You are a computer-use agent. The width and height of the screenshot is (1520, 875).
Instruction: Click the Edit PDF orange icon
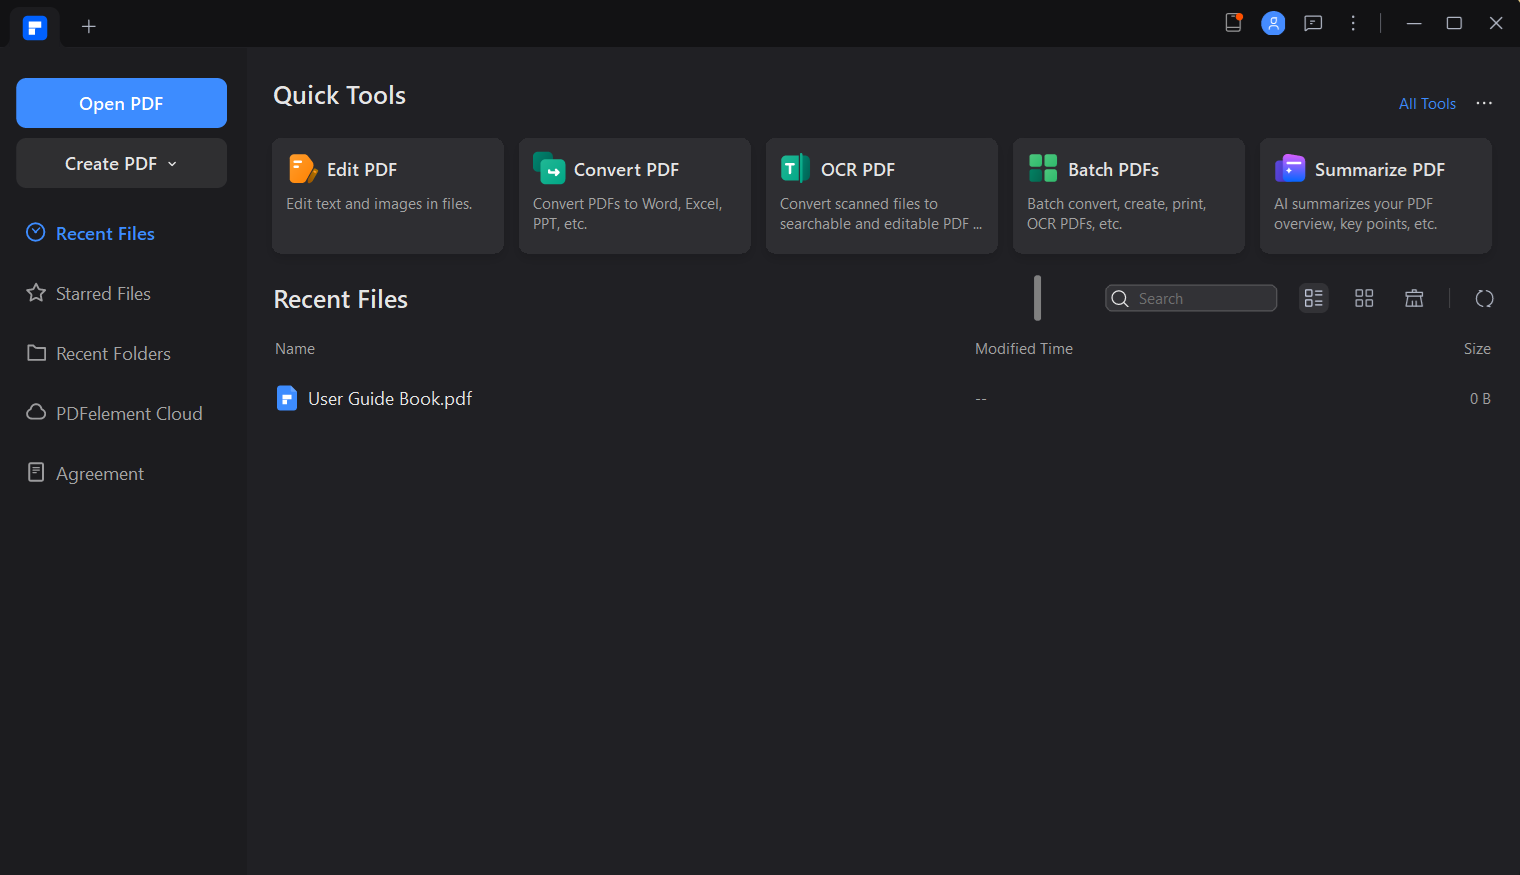(302, 168)
